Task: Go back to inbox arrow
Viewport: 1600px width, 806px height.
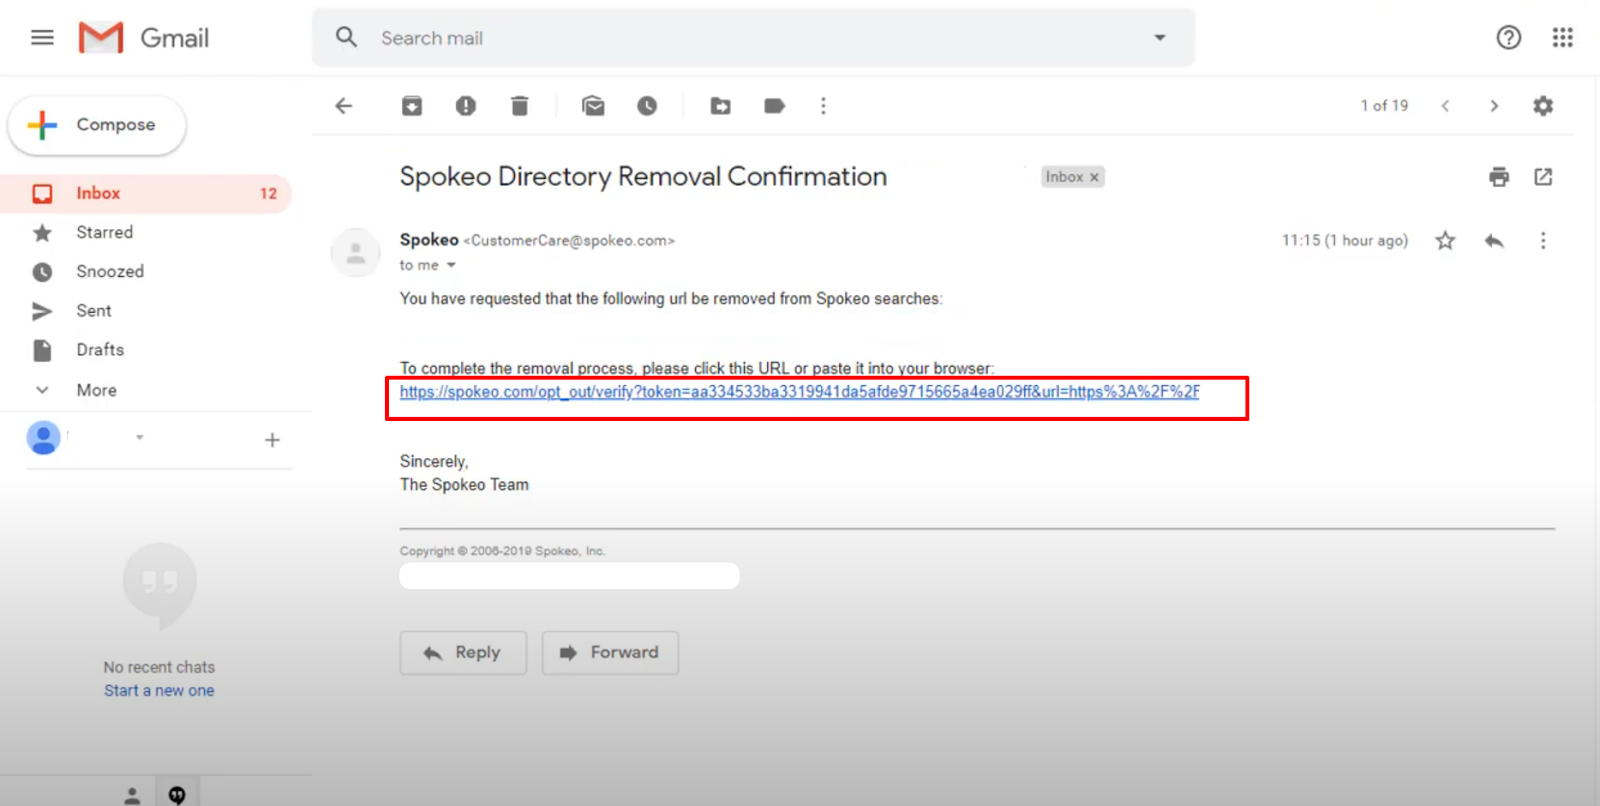Action: [344, 106]
